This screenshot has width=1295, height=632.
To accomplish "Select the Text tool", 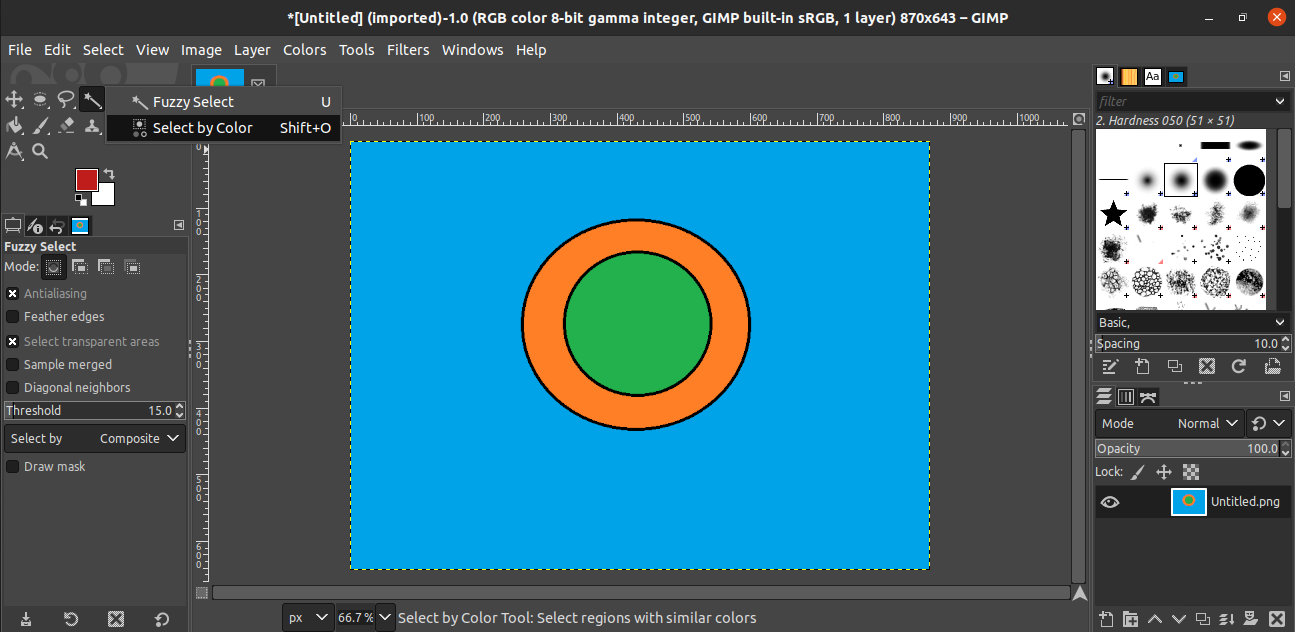I will (14, 151).
